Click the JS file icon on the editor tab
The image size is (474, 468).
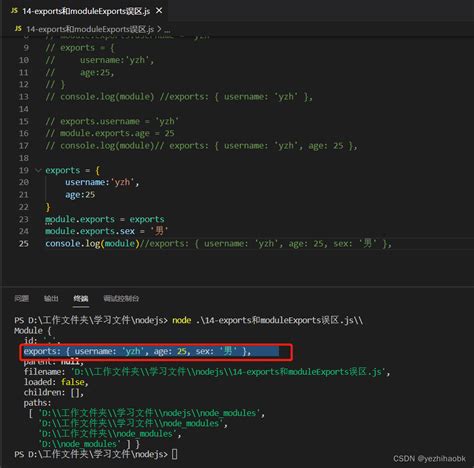[x=14, y=11]
